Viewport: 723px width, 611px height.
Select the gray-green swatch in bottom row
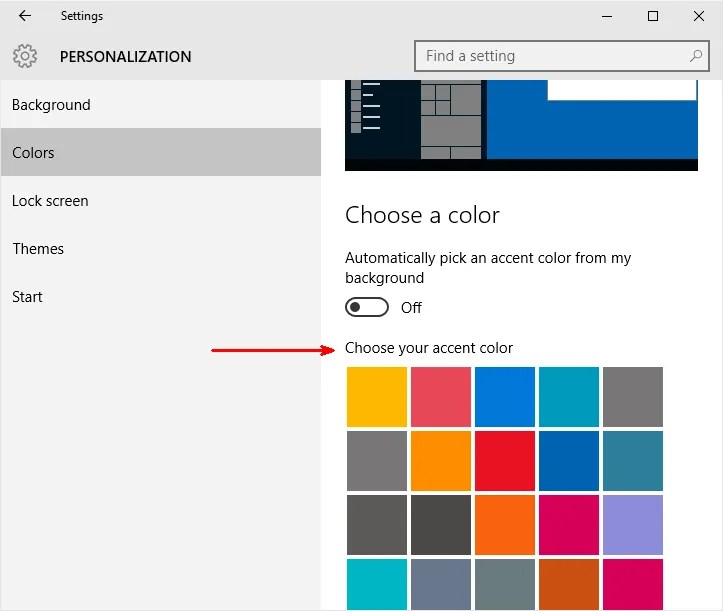coord(505,584)
